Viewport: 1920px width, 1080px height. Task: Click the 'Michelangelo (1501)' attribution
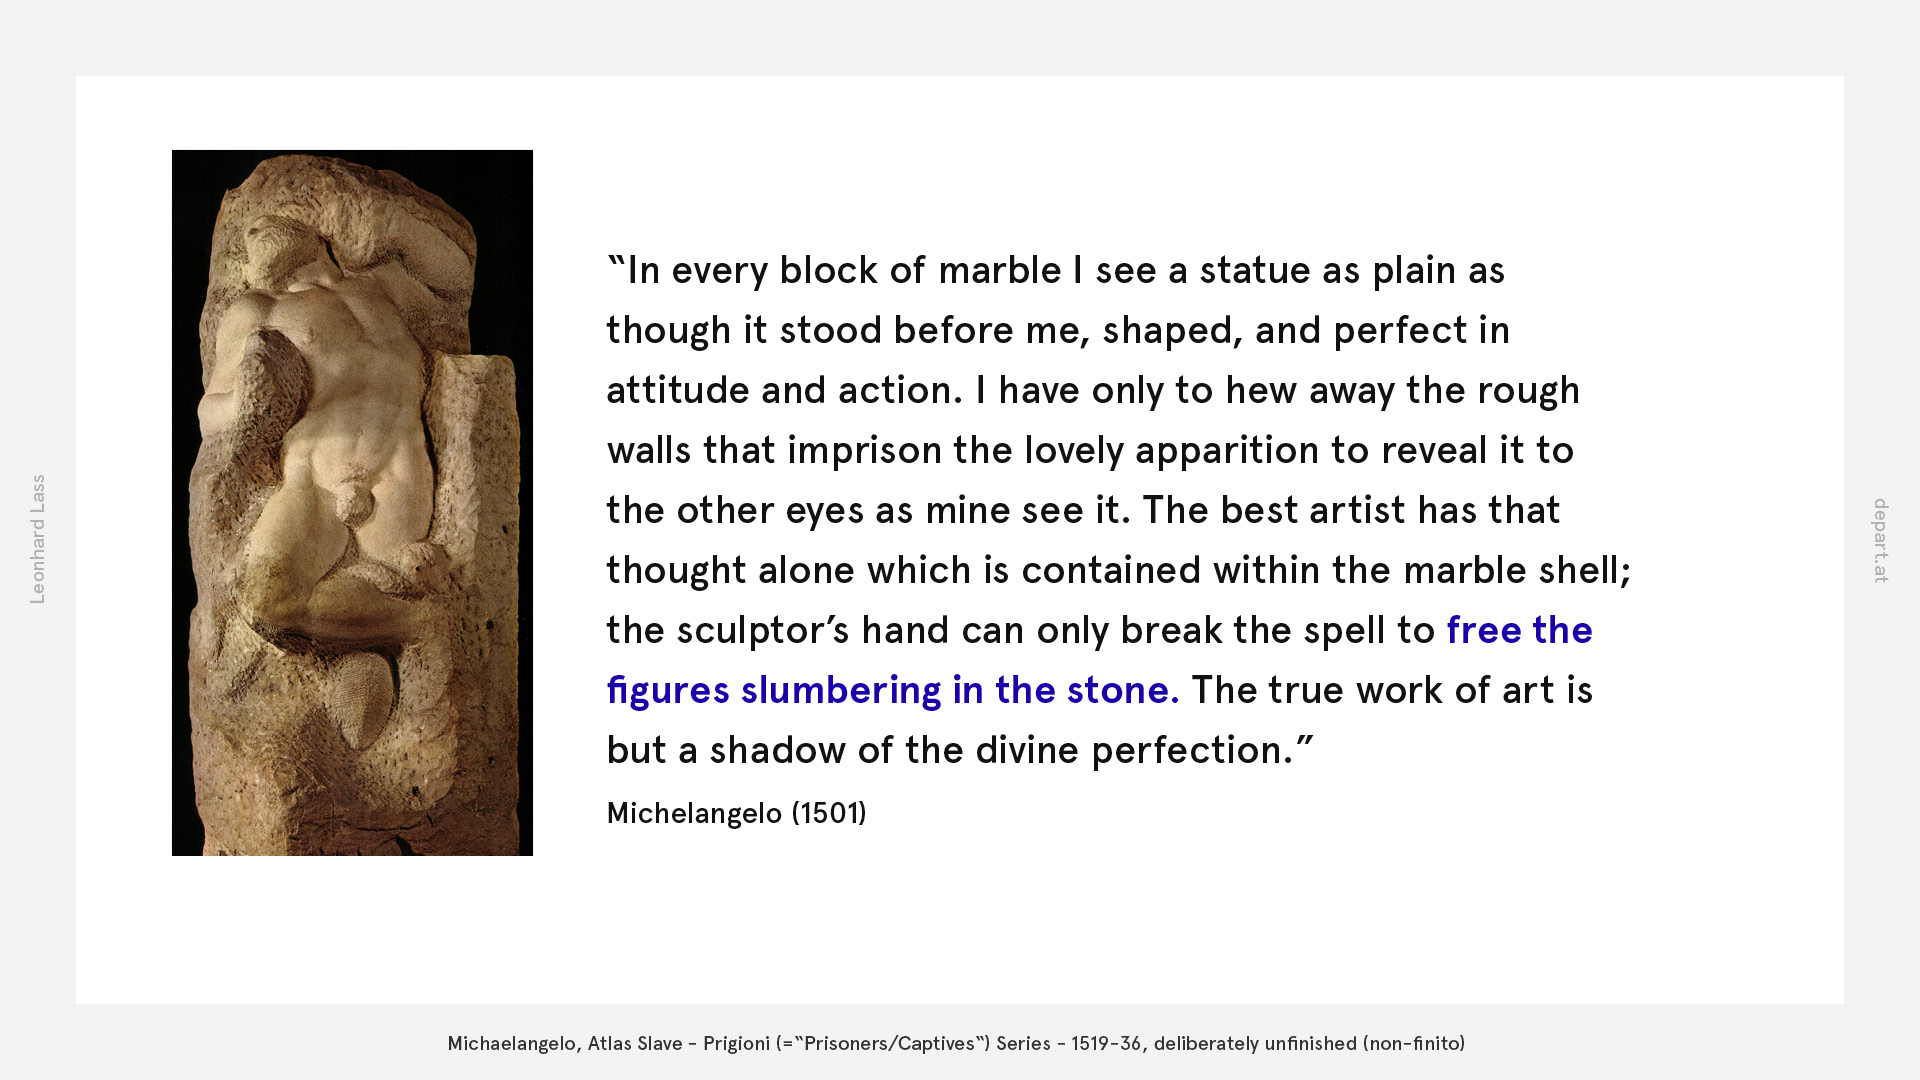pyautogui.click(x=736, y=813)
